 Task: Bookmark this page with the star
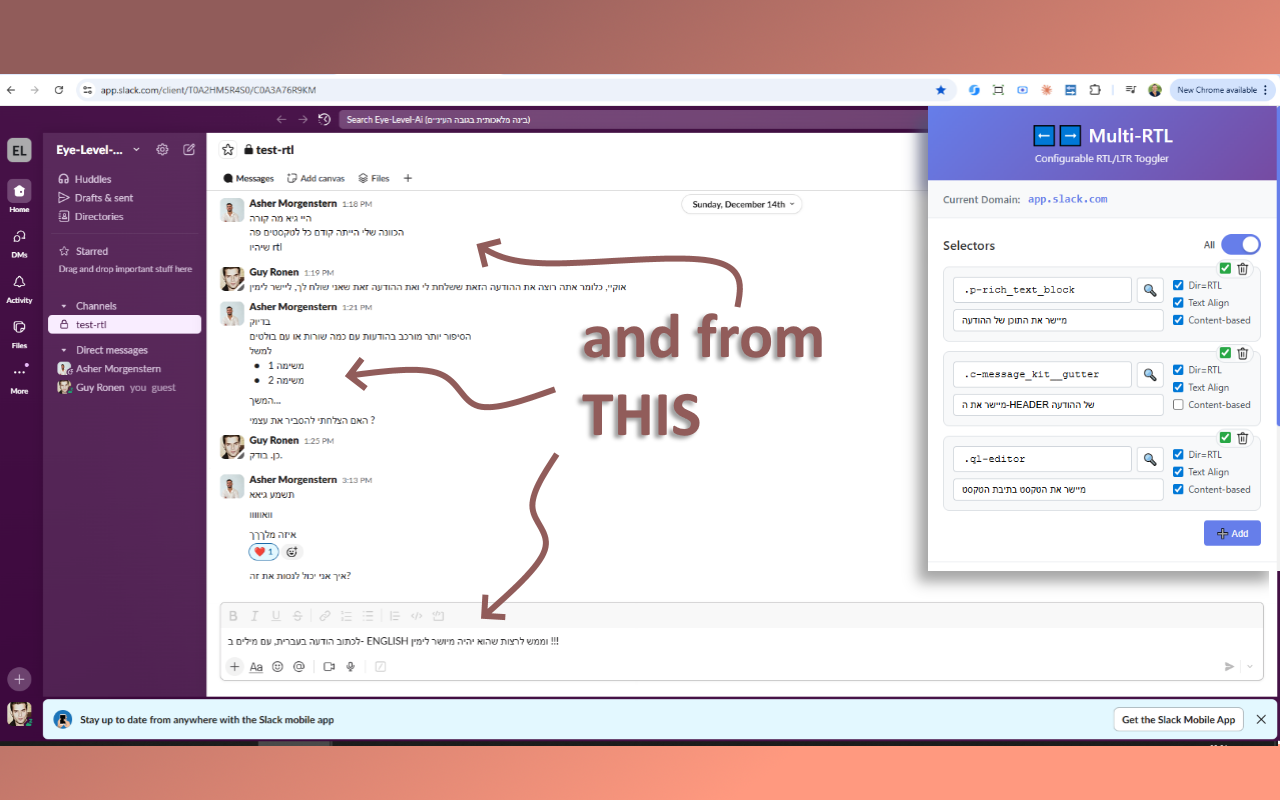[x=940, y=90]
